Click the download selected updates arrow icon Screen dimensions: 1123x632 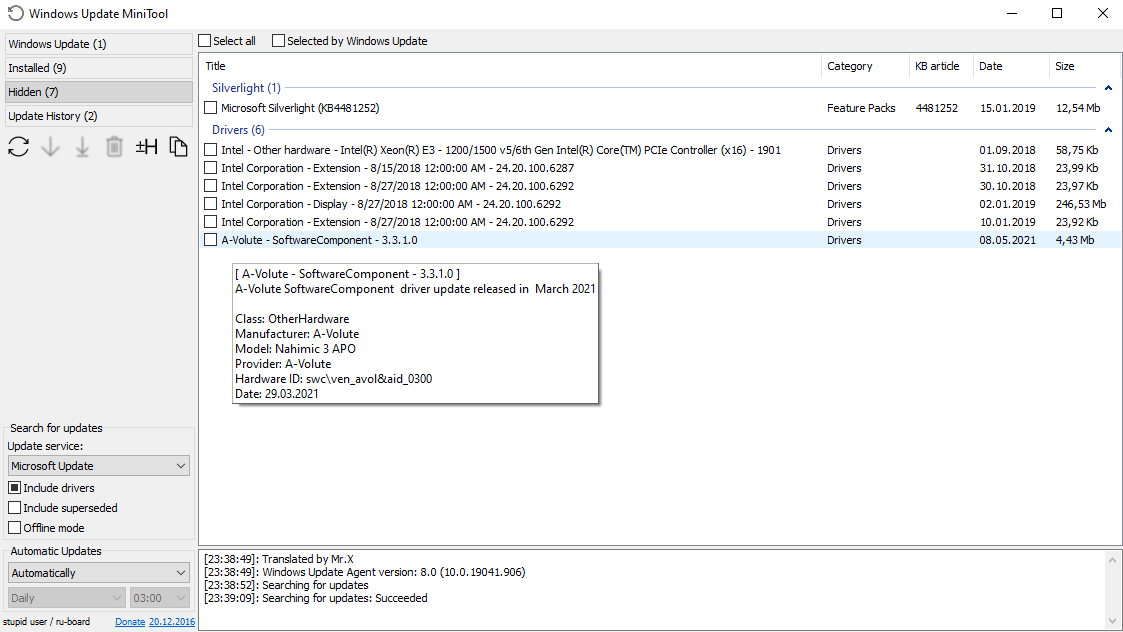point(50,147)
